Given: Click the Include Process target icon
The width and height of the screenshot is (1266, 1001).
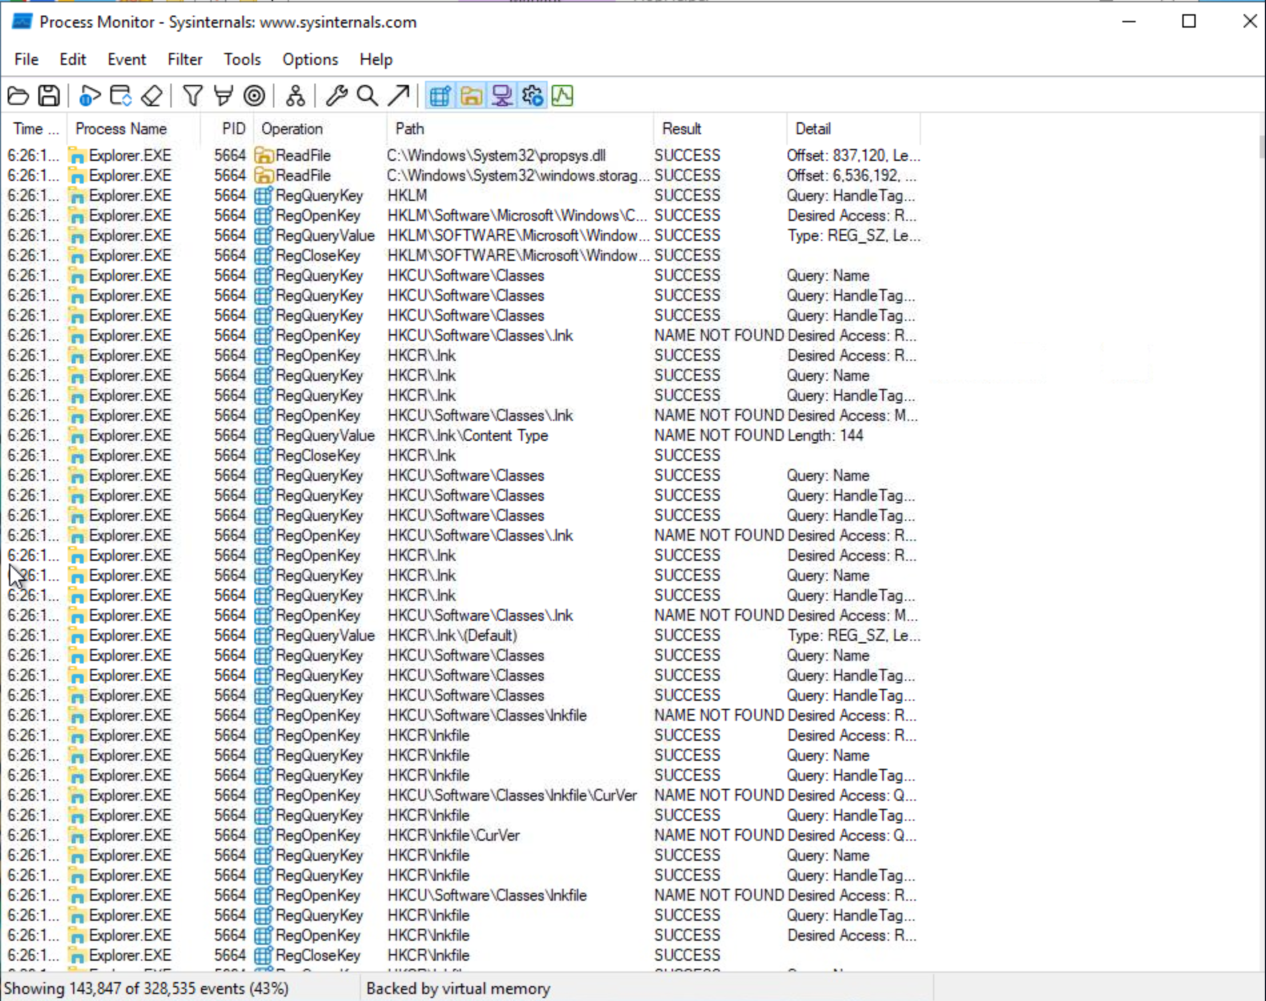Looking at the screenshot, I should [255, 96].
